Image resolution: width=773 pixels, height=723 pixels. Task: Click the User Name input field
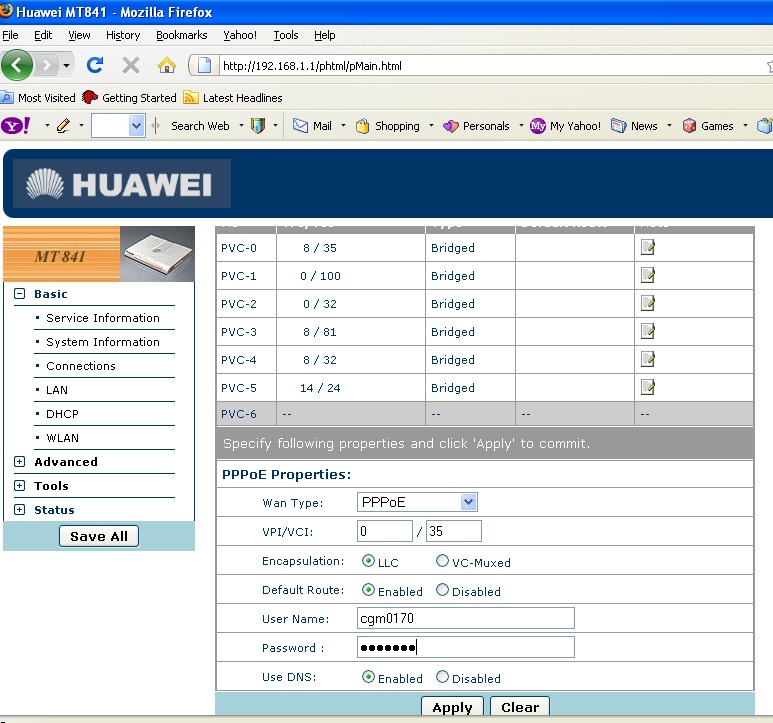click(x=465, y=618)
